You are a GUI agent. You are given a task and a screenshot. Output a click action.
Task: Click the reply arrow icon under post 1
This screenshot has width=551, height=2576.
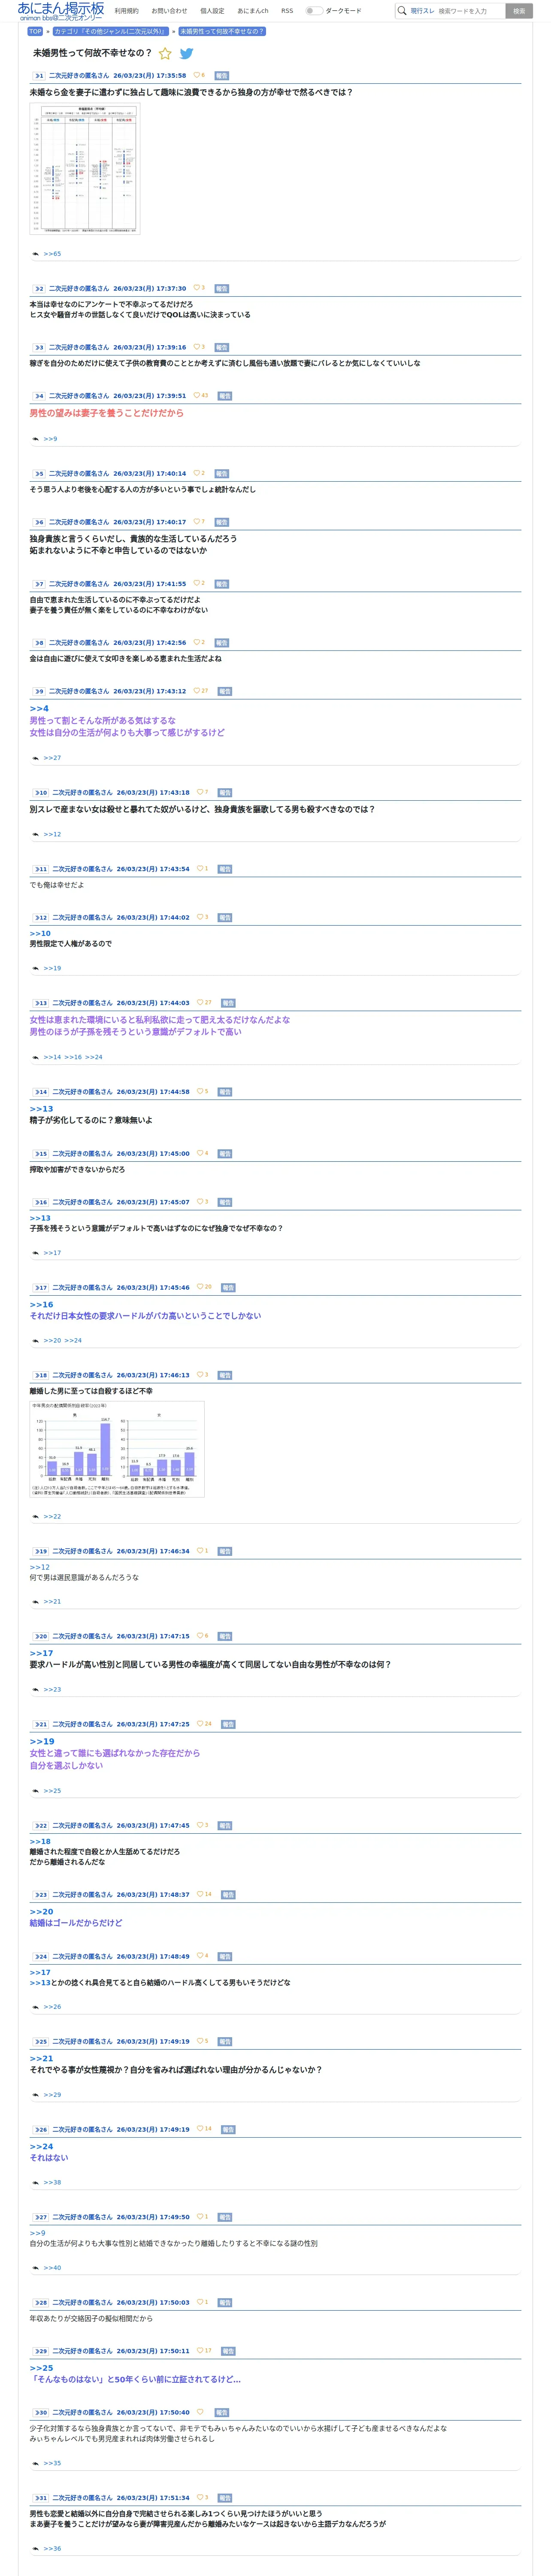[x=36, y=254]
